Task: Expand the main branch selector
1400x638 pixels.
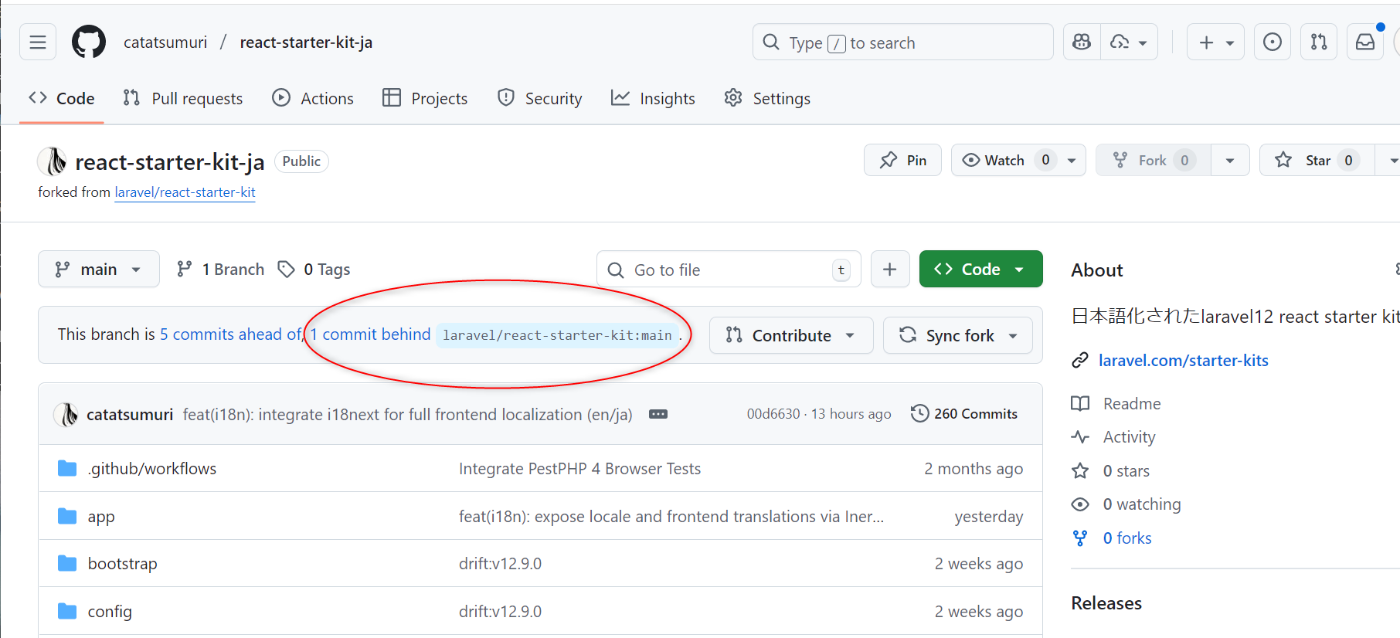Action: click(x=99, y=269)
